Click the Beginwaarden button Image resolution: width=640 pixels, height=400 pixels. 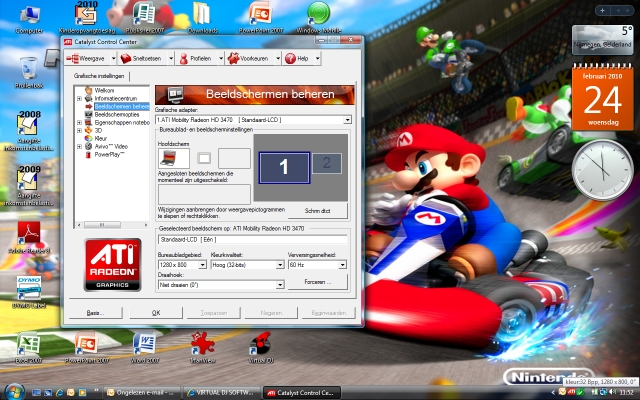click(x=329, y=313)
